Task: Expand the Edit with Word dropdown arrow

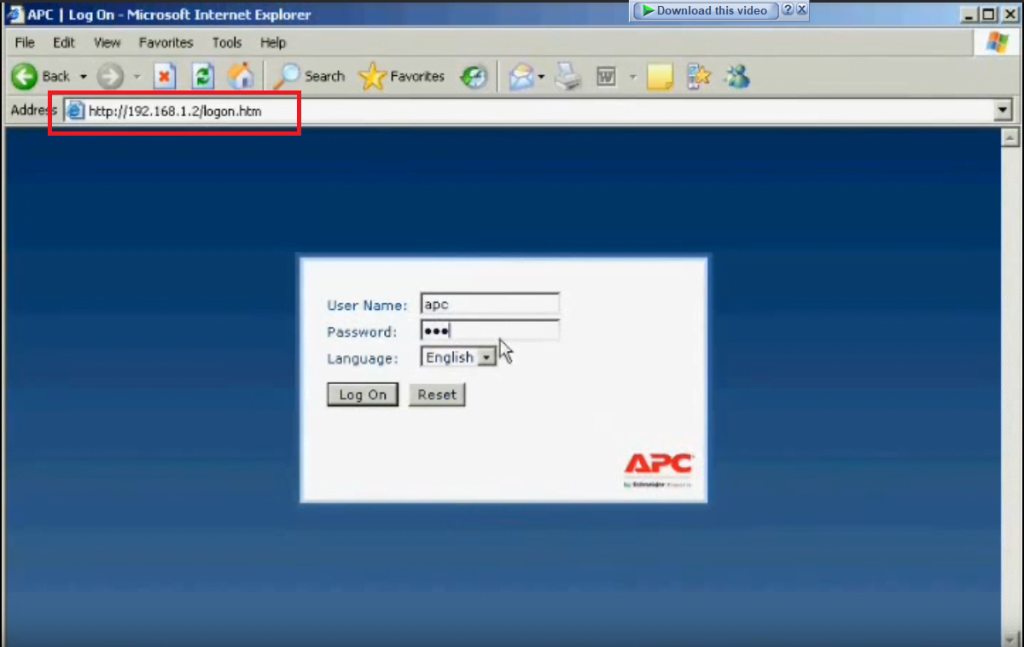Action: coord(633,77)
